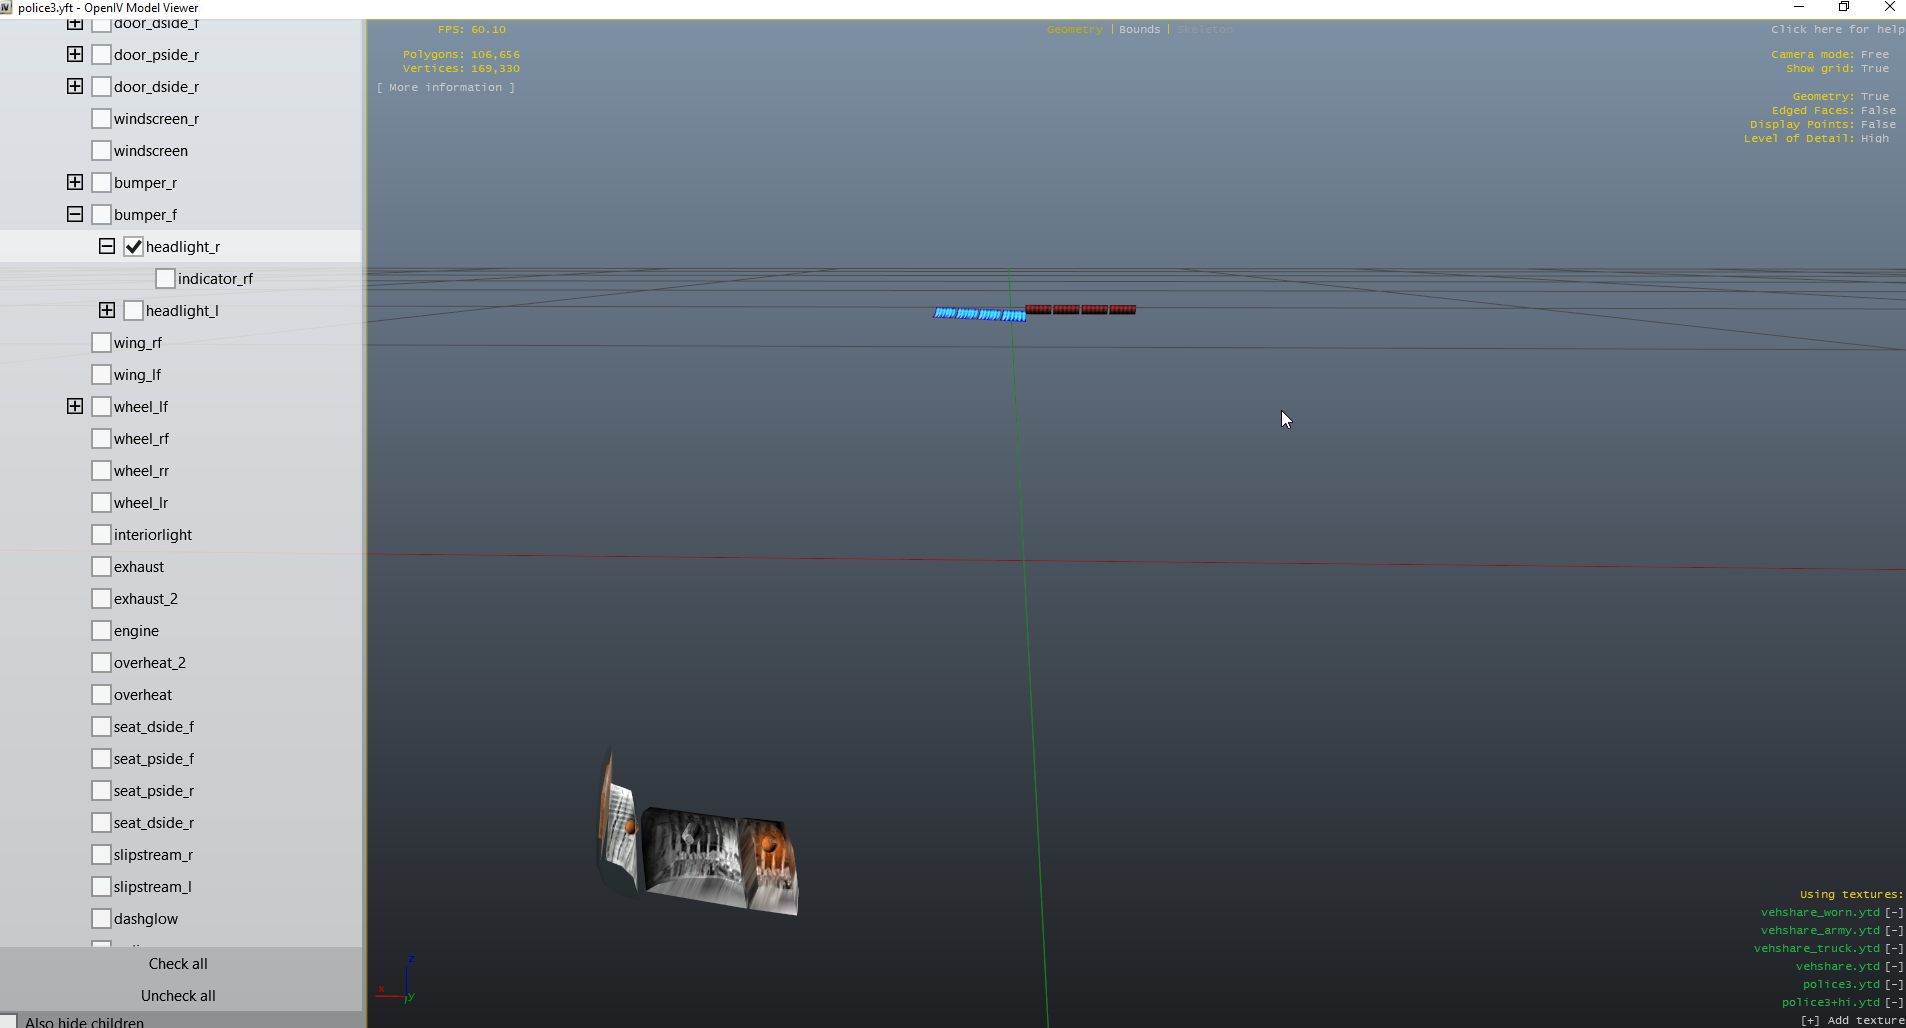Tick the interiorlight checkbox
The width and height of the screenshot is (1906, 1028).
[x=101, y=534]
